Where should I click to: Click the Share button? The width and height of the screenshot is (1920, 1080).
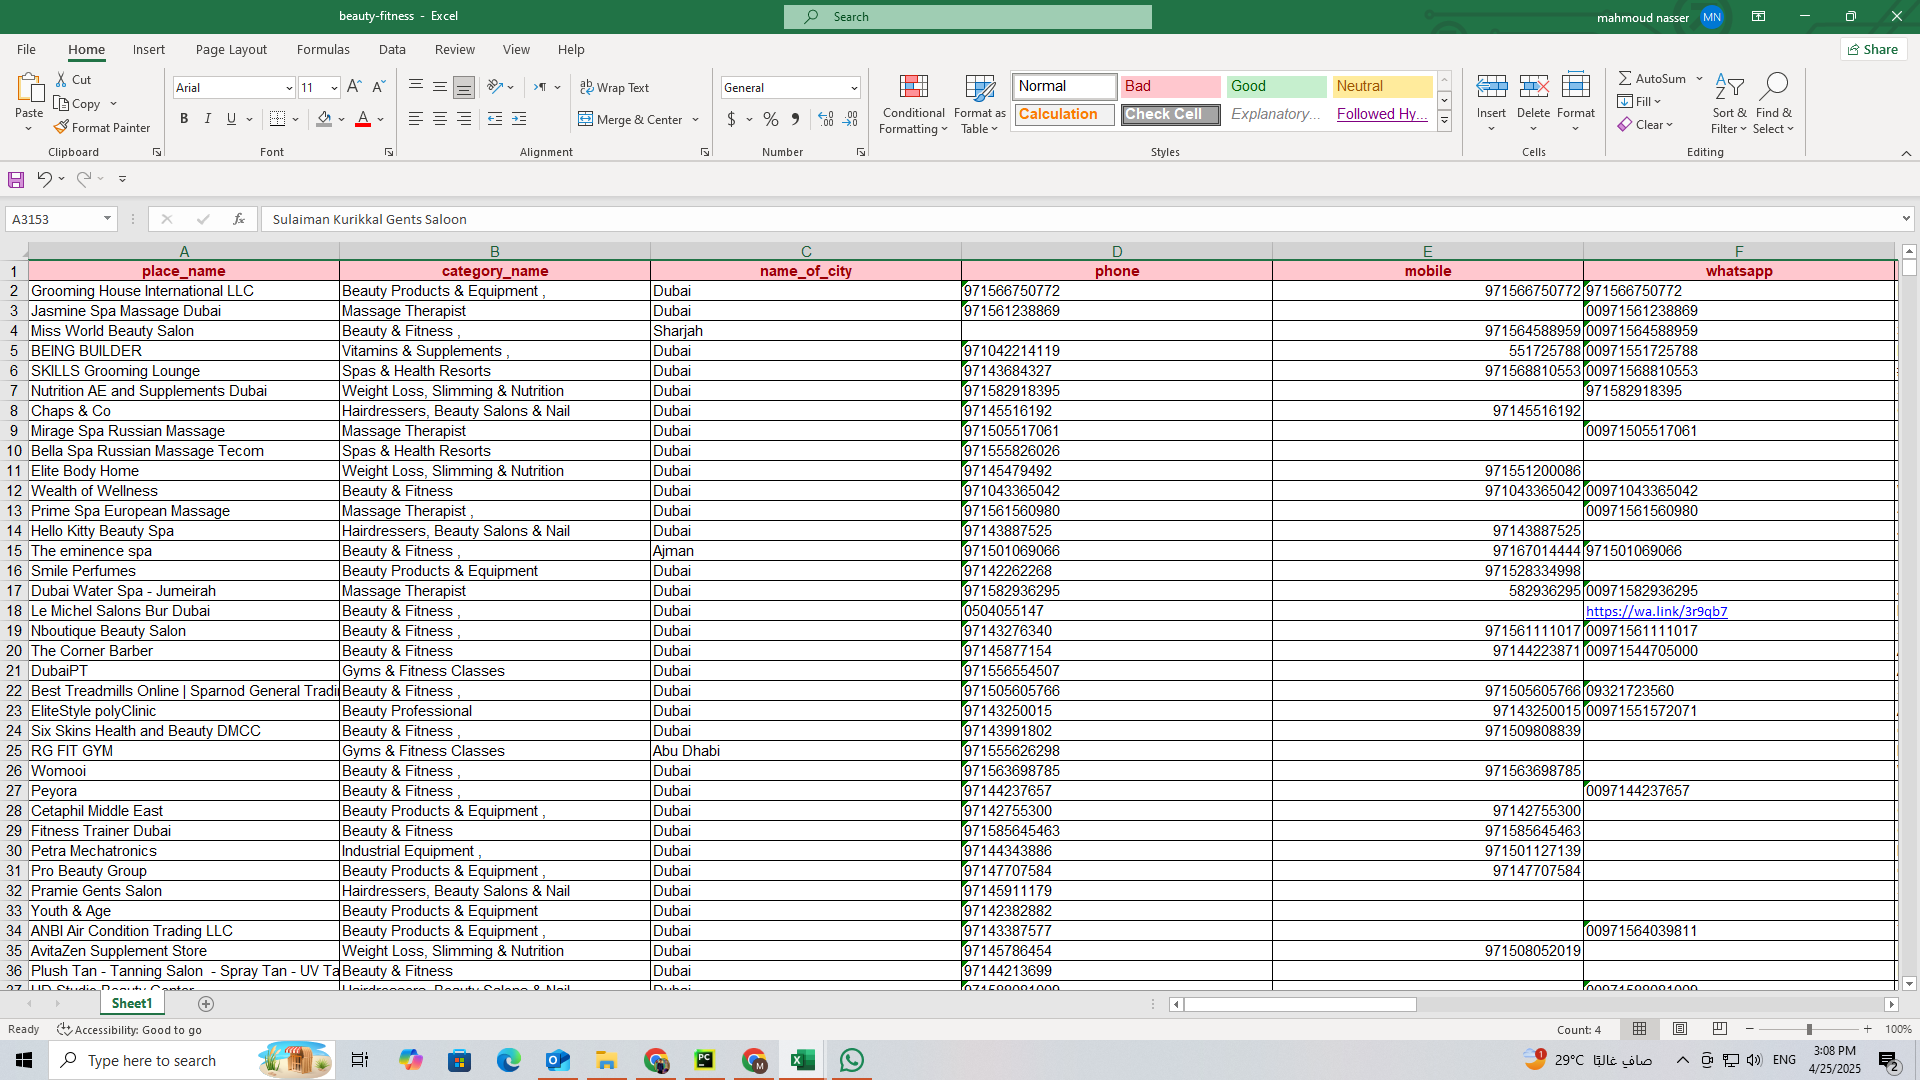(x=1873, y=49)
